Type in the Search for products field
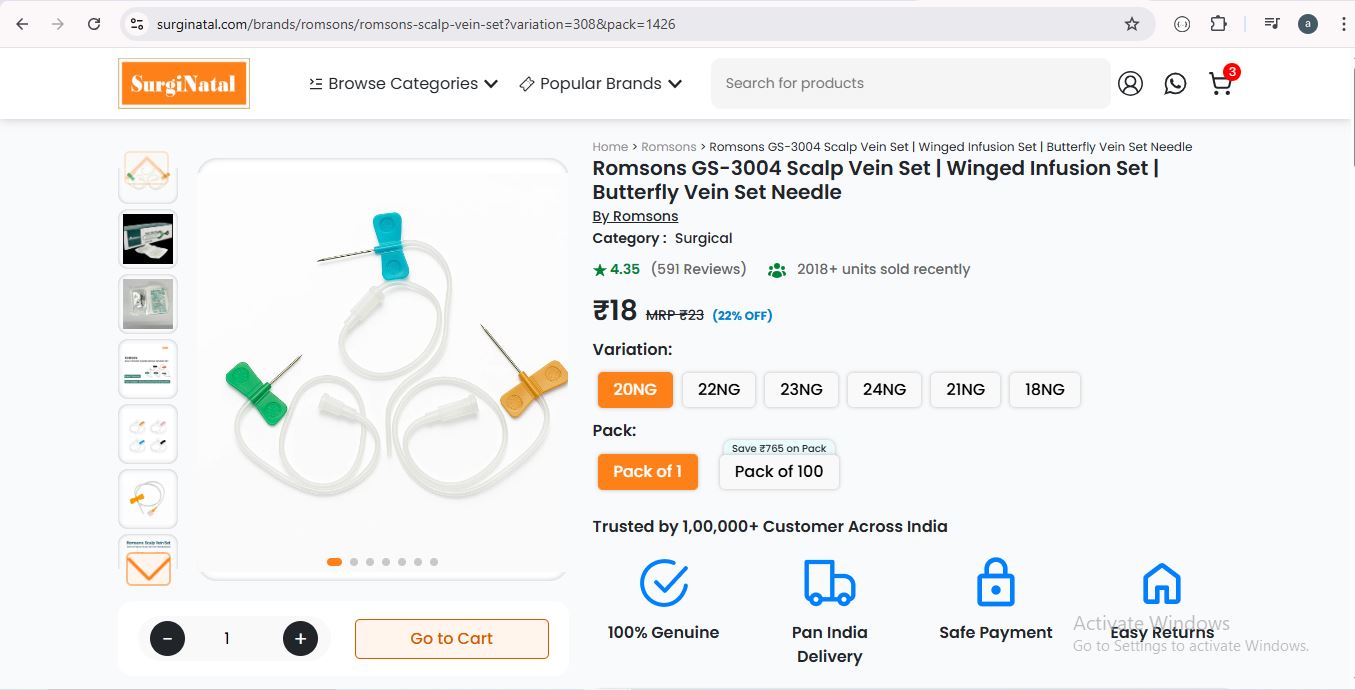Image resolution: width=1355 pixels, height=690 pixels. [x=910, y=84]
